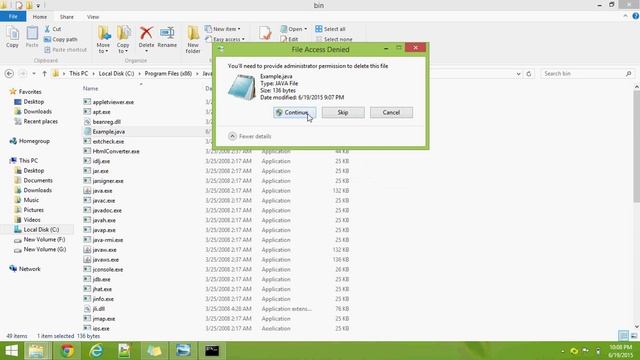The image size is (640, 360).
Task: Open Command Prompt from the taskbar
Action: (x=212, y=351)
